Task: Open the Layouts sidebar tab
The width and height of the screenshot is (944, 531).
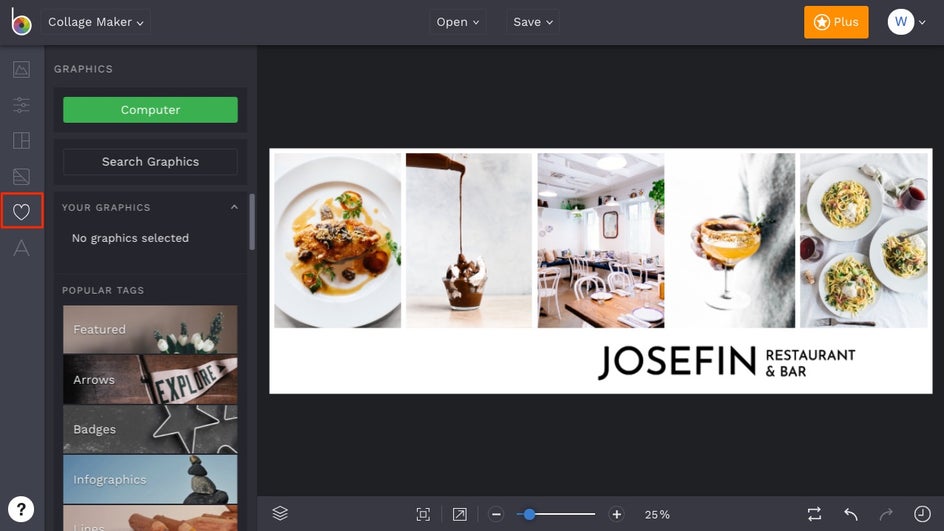Action: coord(21,140)
